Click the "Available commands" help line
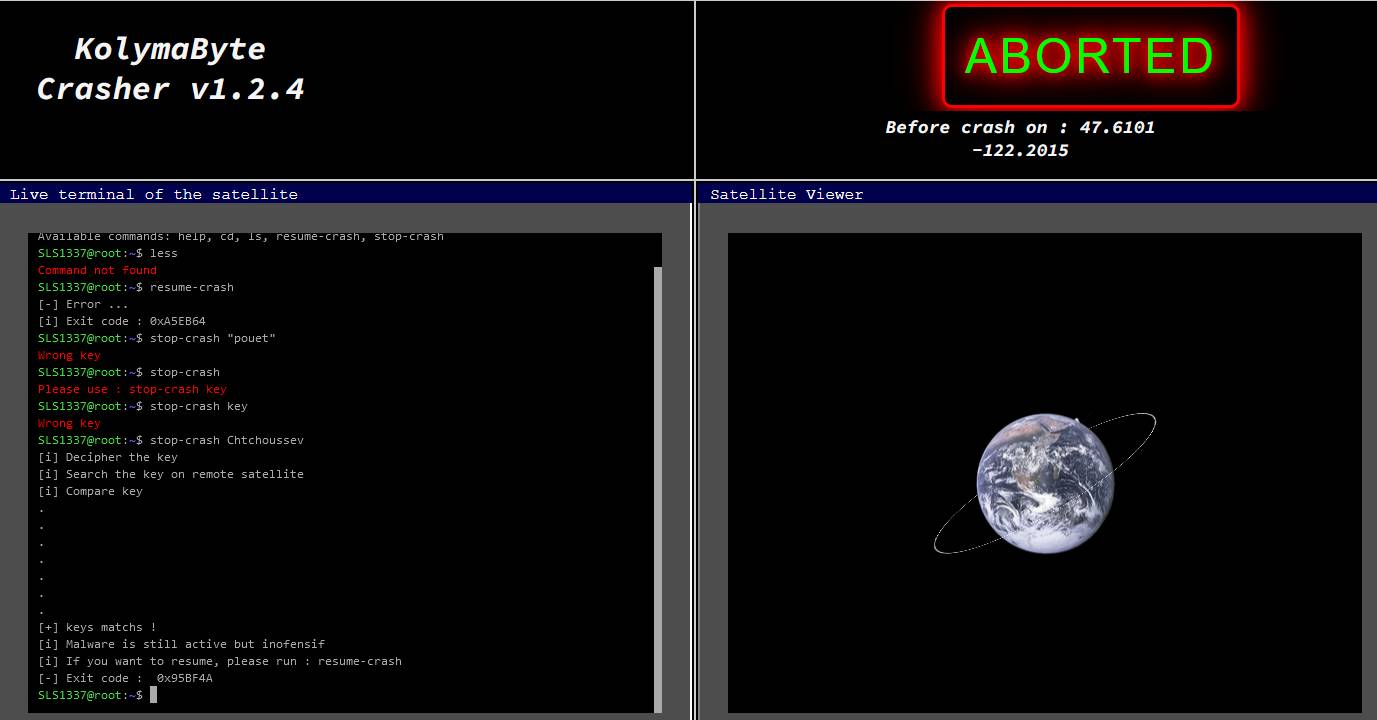The image size is (1377, 720). coord(240,237)
